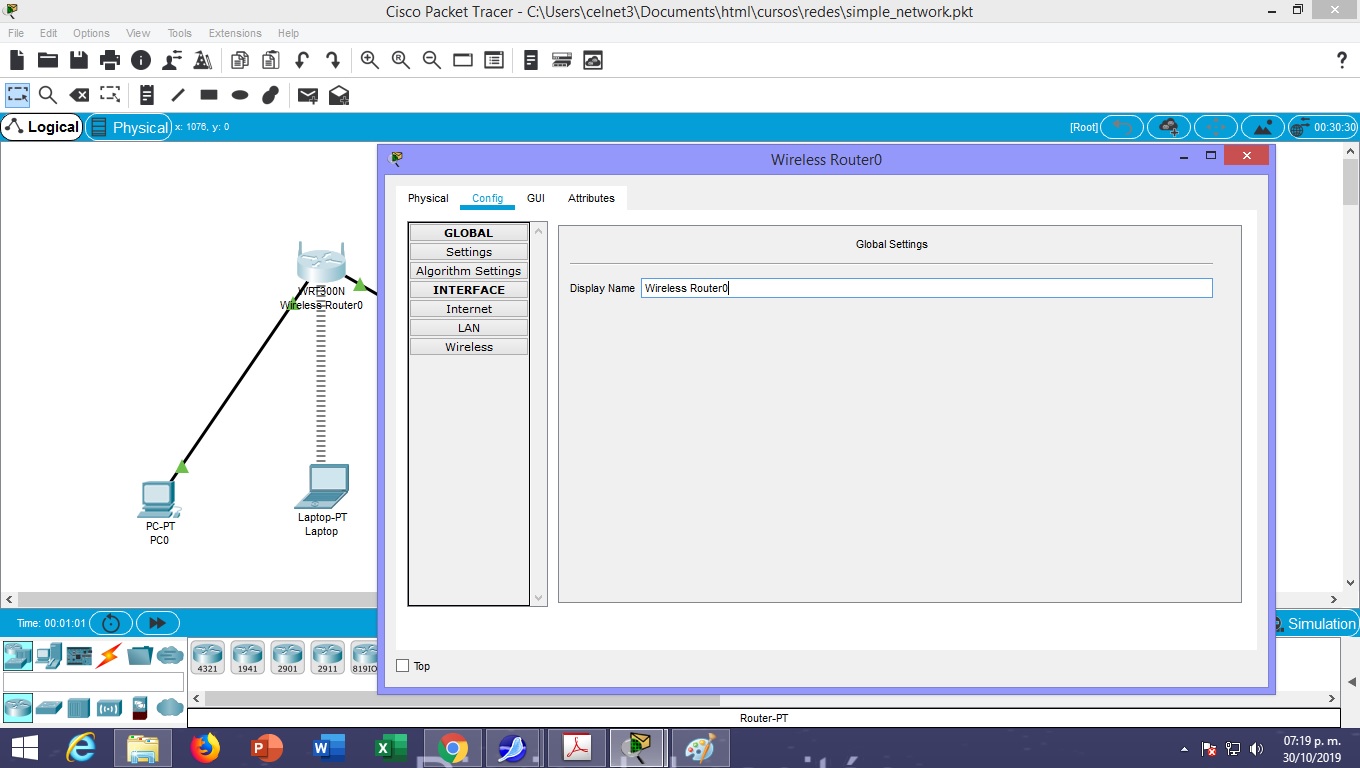Toggle to Physical workspace view

[x=129, y=127]
